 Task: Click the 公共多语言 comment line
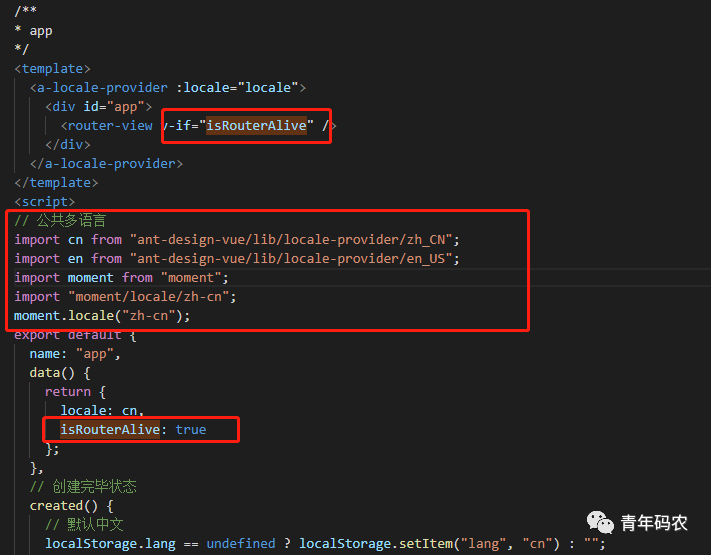tap(60, 221)
